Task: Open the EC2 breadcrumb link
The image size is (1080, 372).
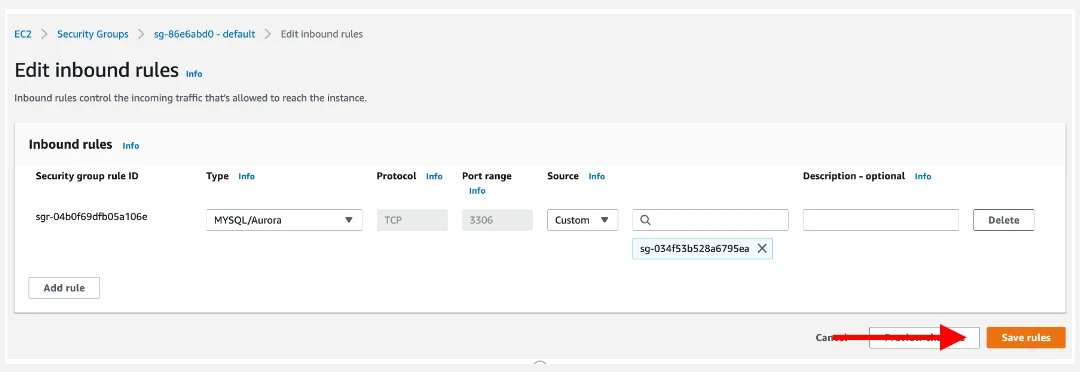Action: pos(22,34)
